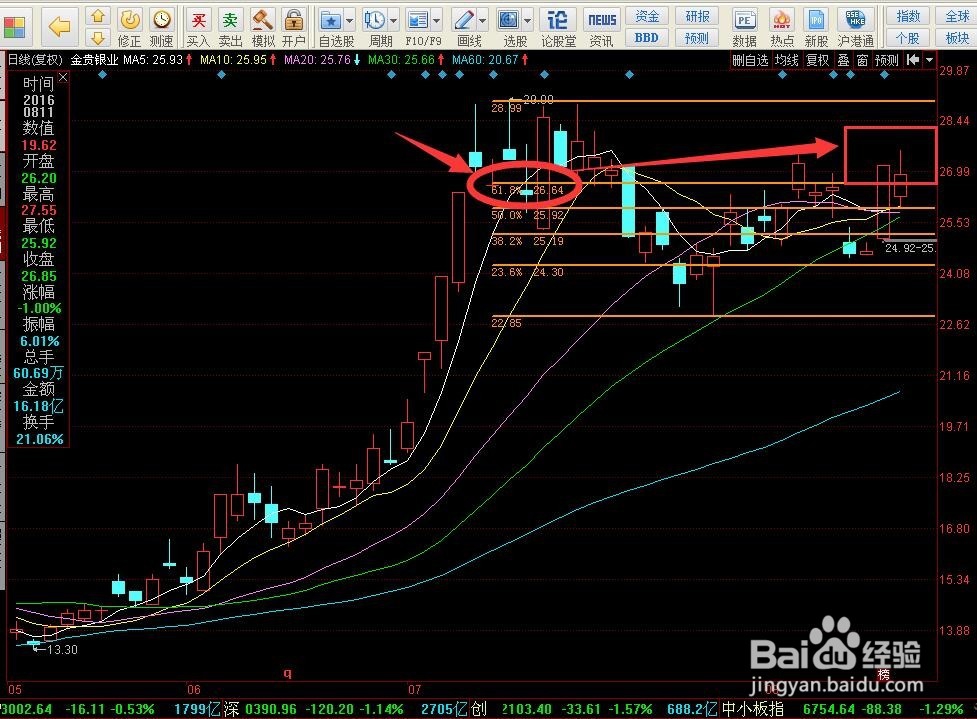This screenshot has height=719, width=977.
Task: Click the 资金 capital flow button
Action: click(x=647, y=16)
